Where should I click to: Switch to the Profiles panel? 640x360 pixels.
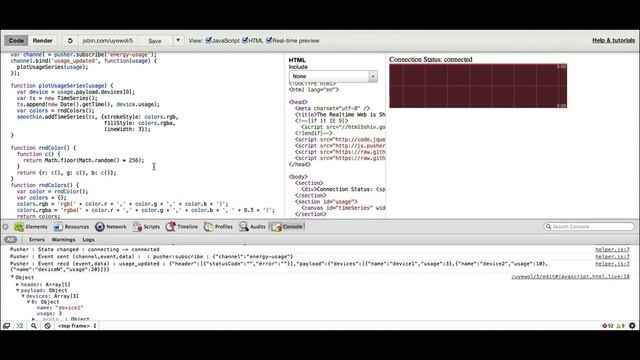(218, 227)
